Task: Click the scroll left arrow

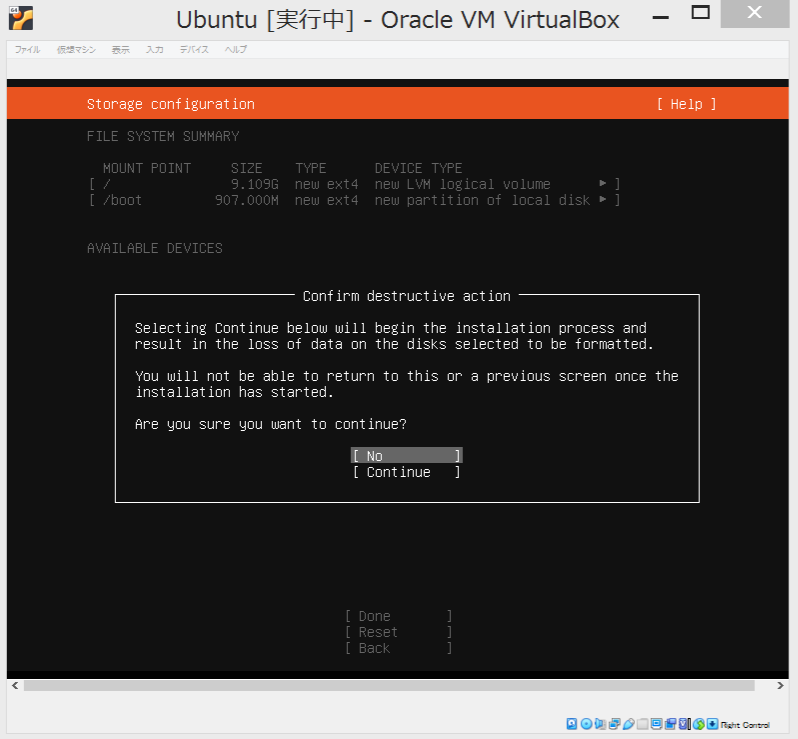Action: tap(15, 686)
